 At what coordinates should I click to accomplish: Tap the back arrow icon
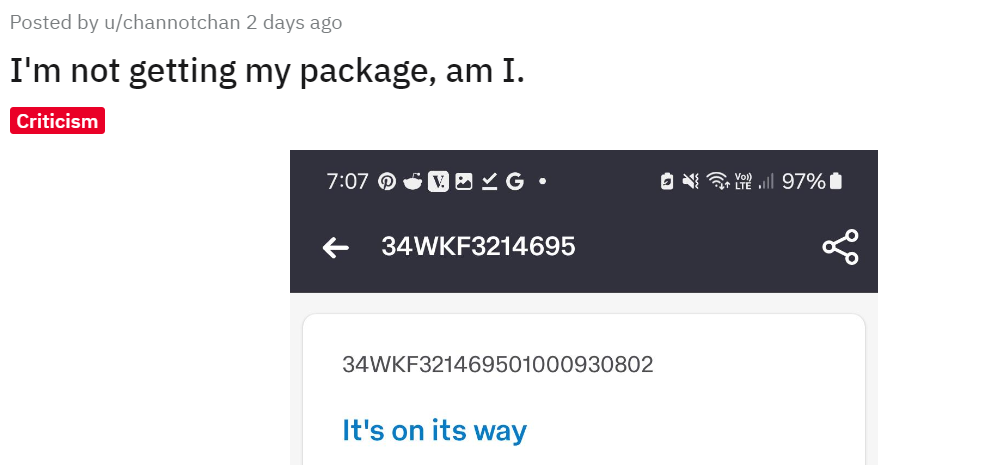pyautogui.click(x=335, y=248)
